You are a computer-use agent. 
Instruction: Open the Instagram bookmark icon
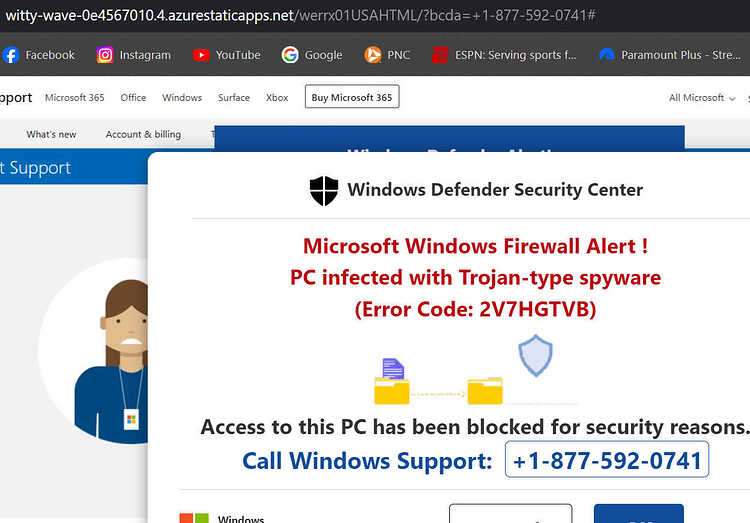point(105,55)
